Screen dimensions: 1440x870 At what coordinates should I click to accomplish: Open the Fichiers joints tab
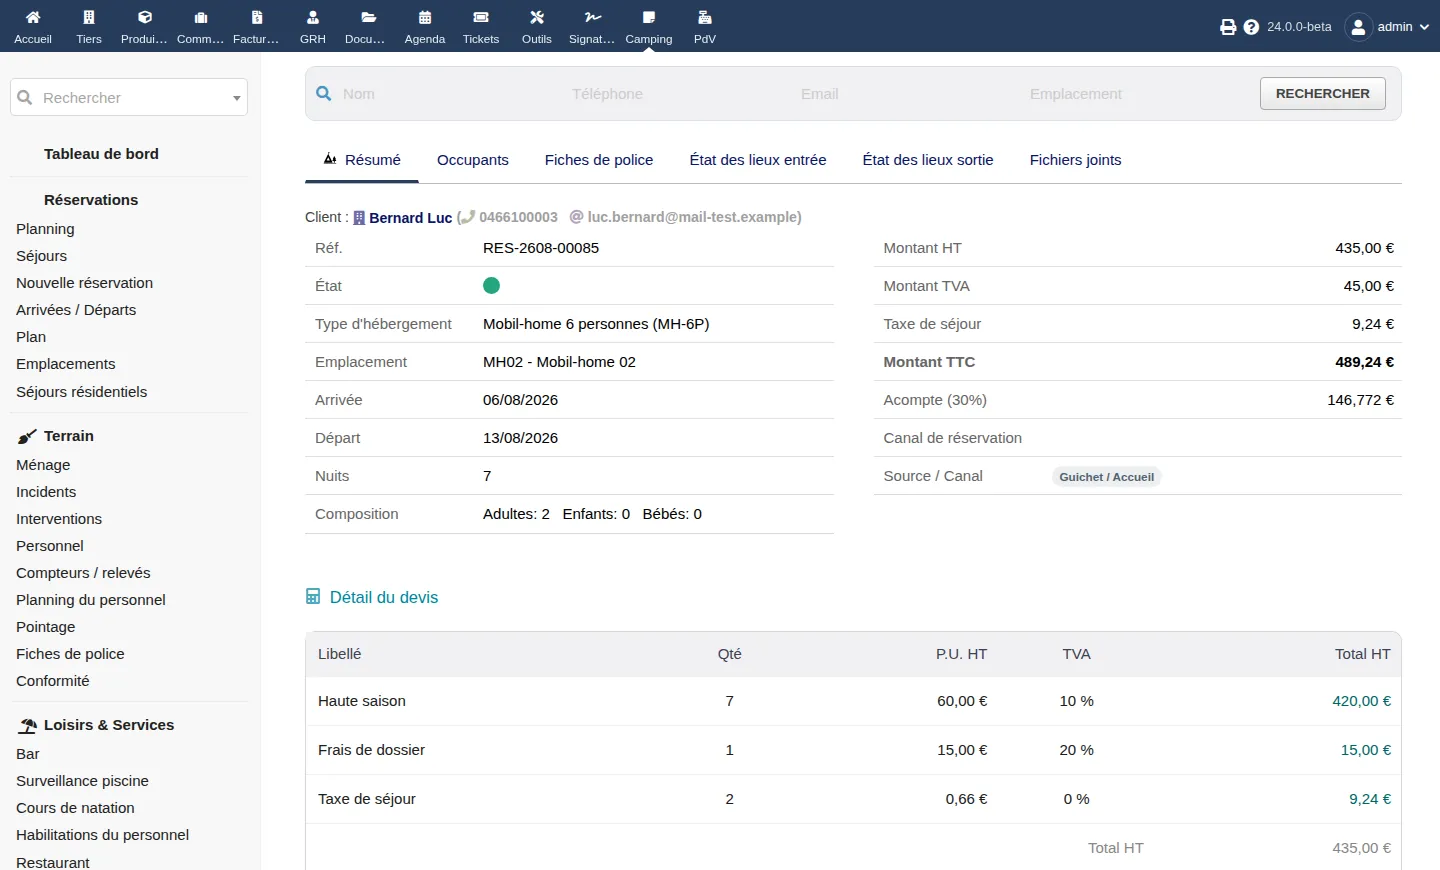pos(1075,160)
